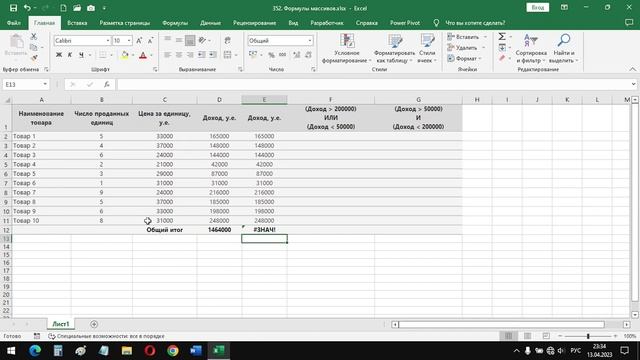Increase indent

[x=213, y=55]
